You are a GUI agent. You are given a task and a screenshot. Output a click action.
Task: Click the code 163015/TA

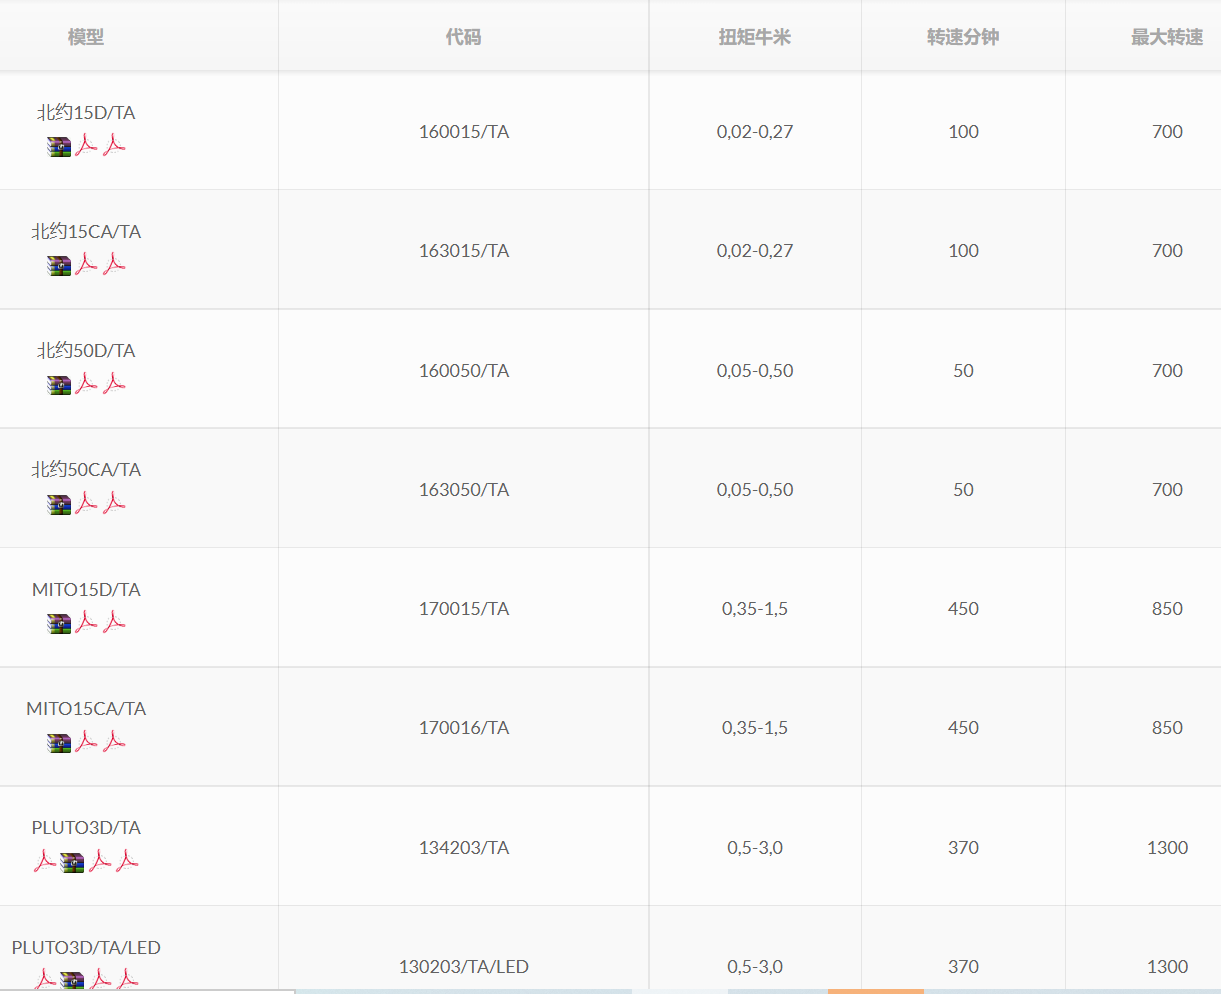pos(464,251)
